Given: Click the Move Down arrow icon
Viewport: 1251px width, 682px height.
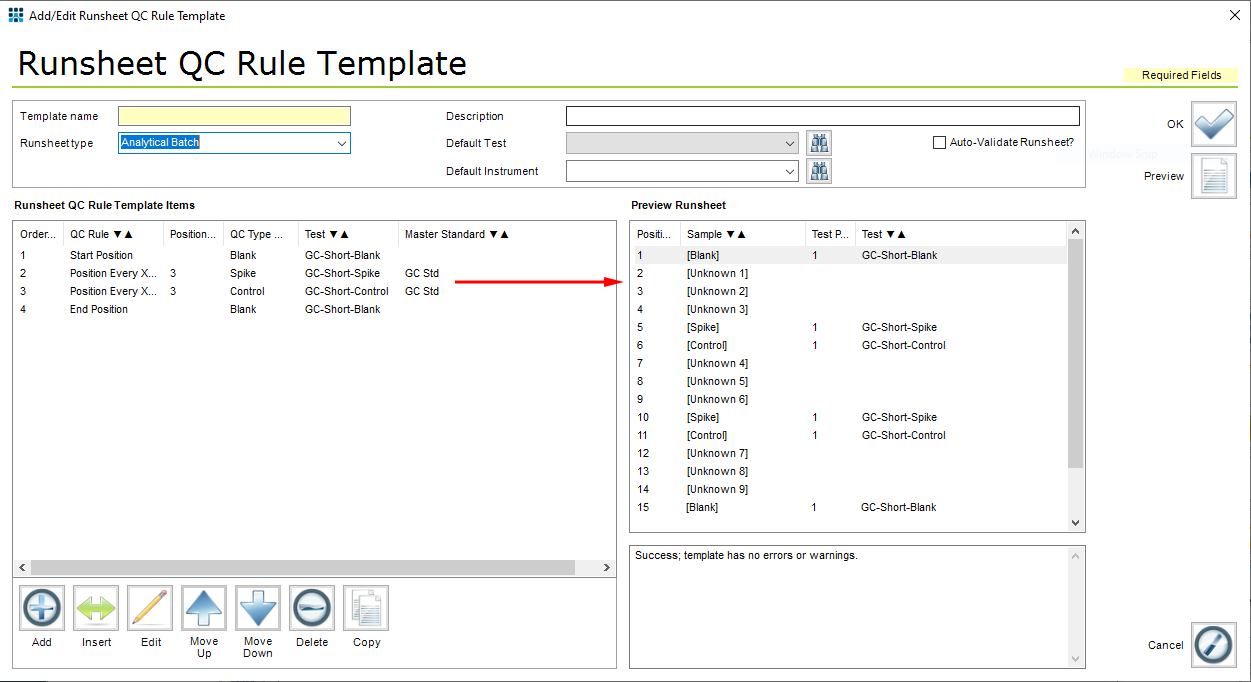Looking at the screenshot, I should pyautogui.click(x=257, y=607).
